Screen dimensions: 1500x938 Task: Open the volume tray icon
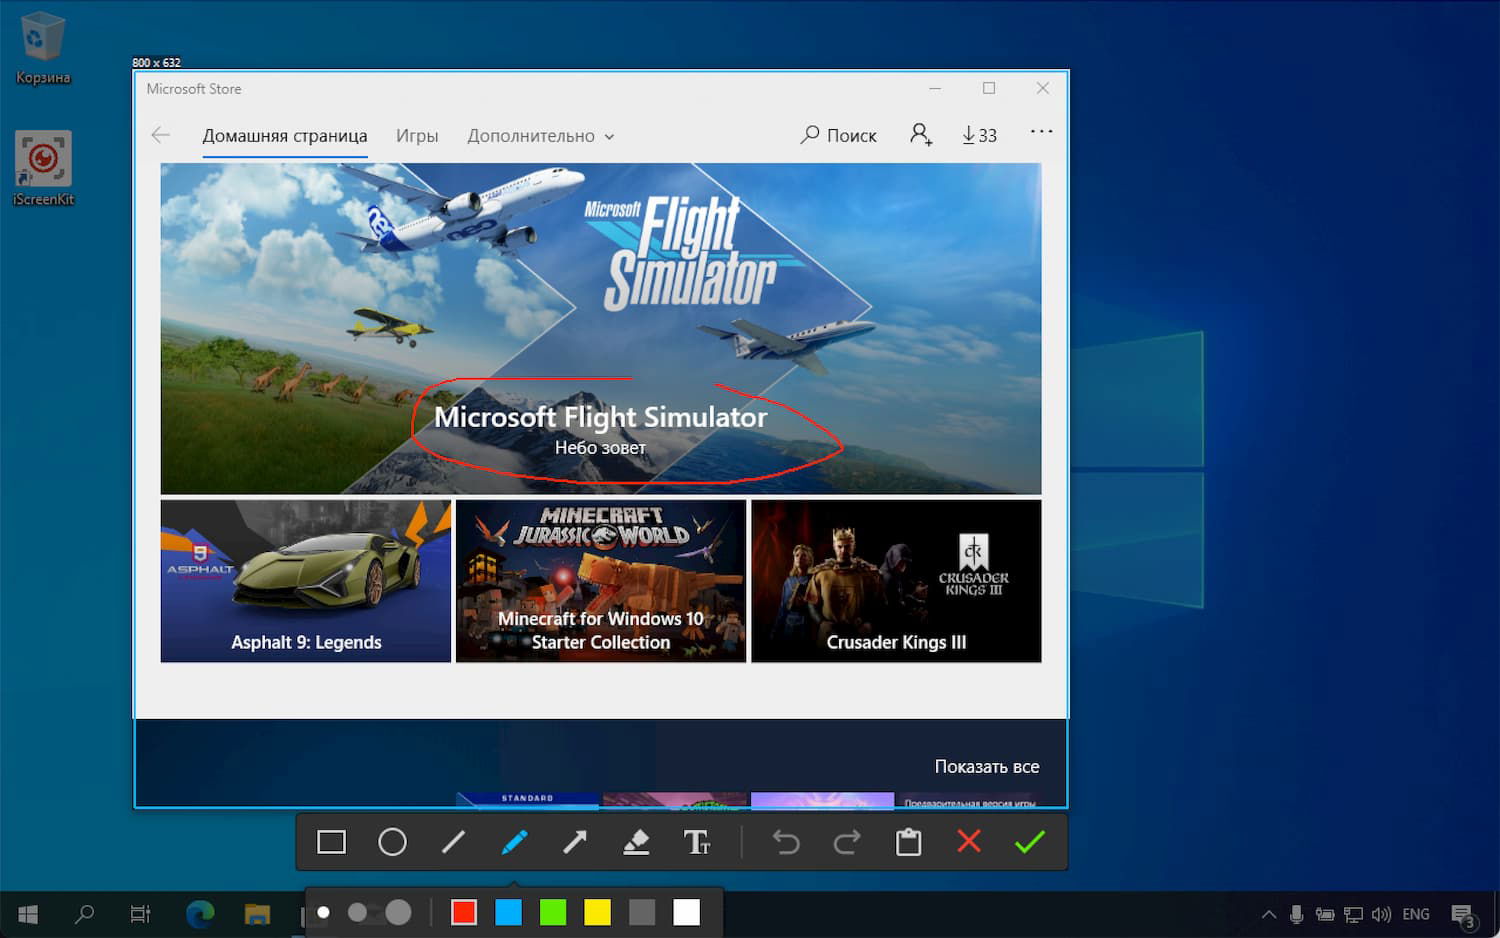tap(1382, 914)
